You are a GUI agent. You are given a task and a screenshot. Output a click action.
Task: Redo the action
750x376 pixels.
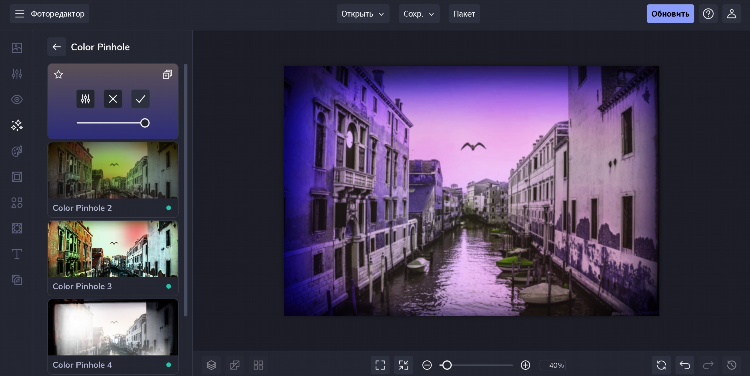coord(708,365)
